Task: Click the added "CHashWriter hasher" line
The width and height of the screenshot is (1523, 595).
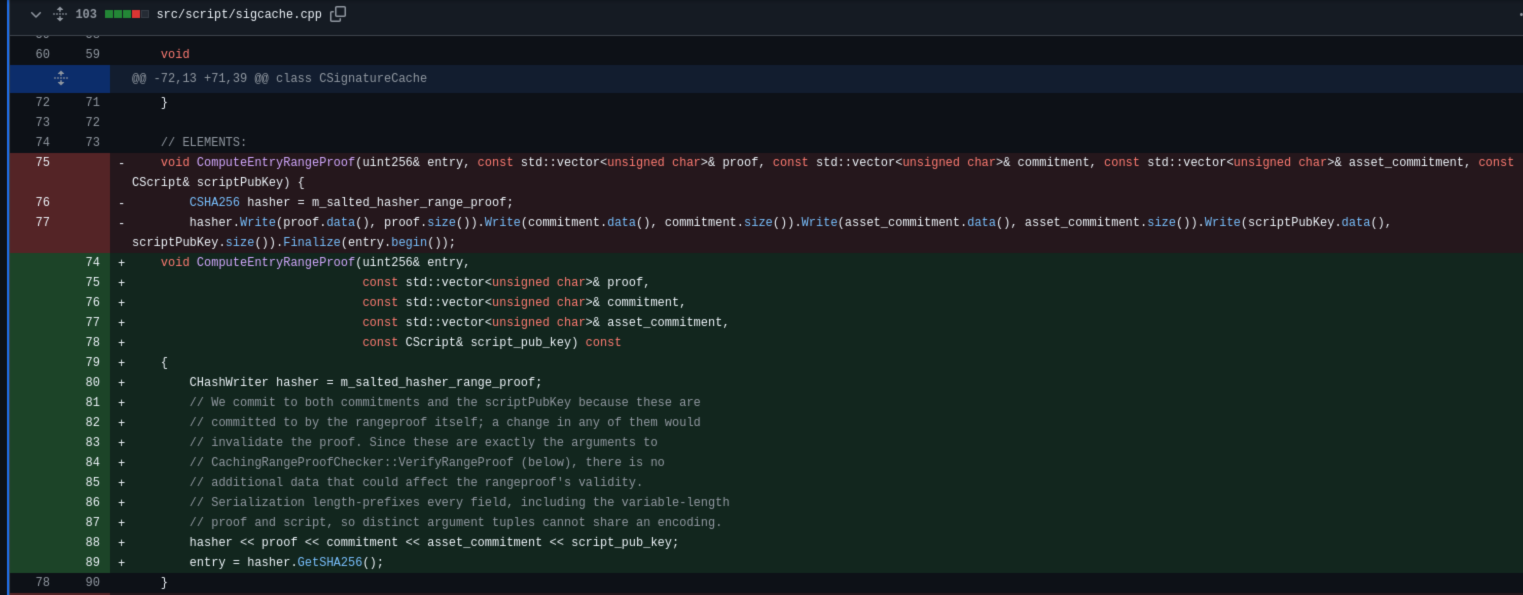Action: 365,382
